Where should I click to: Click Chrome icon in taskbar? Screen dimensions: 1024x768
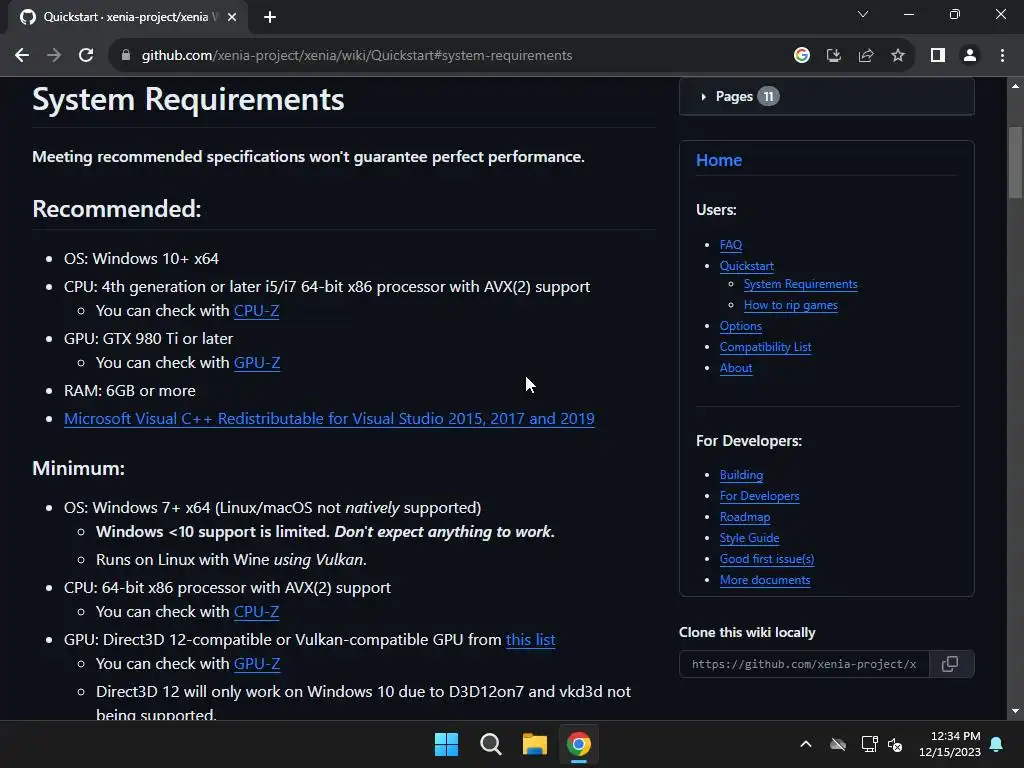coord(579,744)
